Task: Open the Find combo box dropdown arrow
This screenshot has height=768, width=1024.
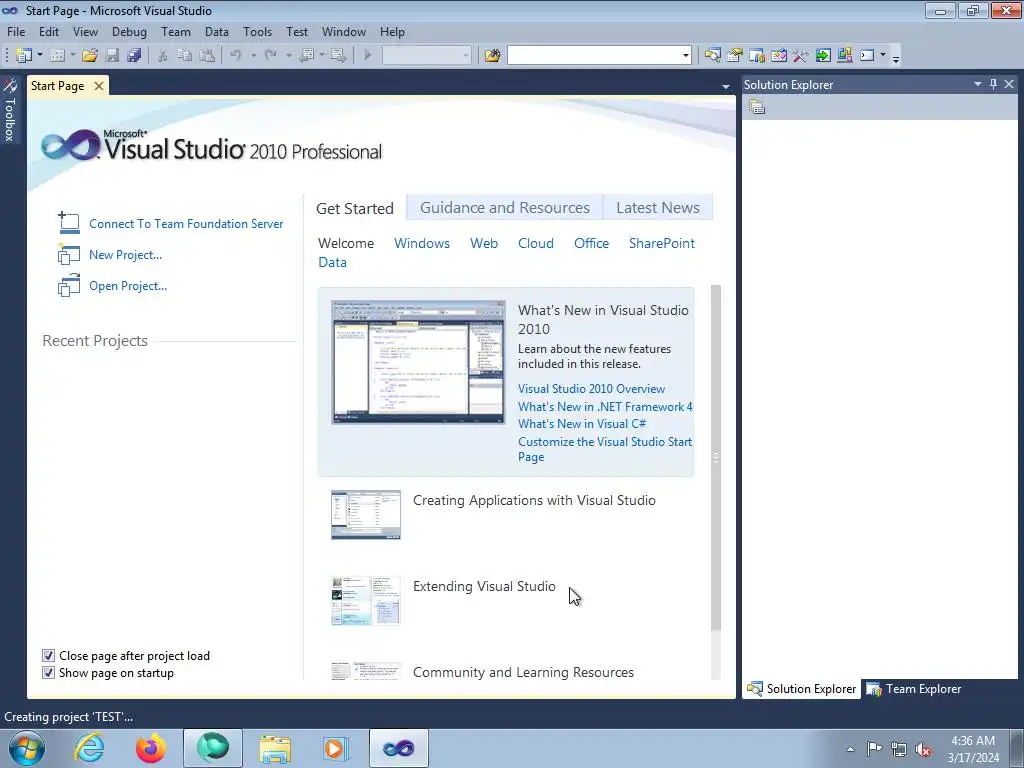Action: pos(685,56)
